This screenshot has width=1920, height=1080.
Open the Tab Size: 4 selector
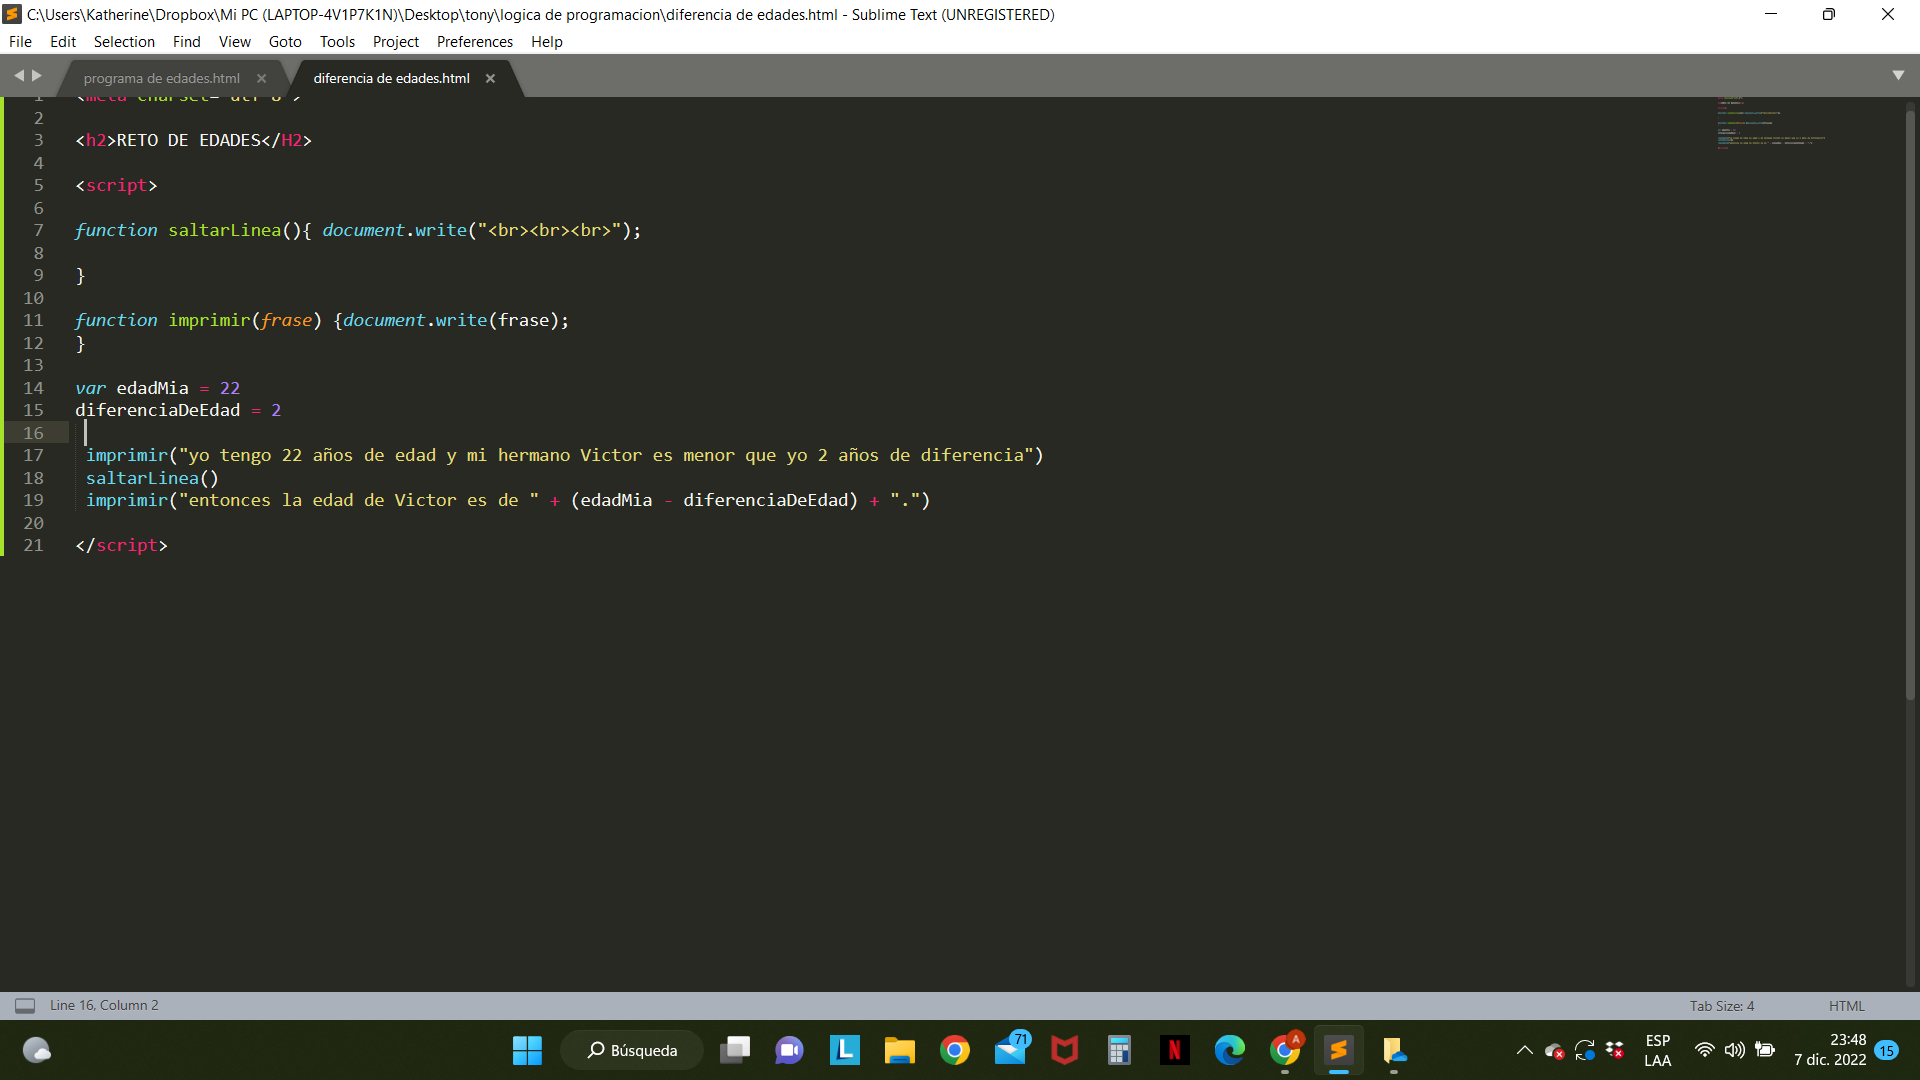click(1721, 1006)
